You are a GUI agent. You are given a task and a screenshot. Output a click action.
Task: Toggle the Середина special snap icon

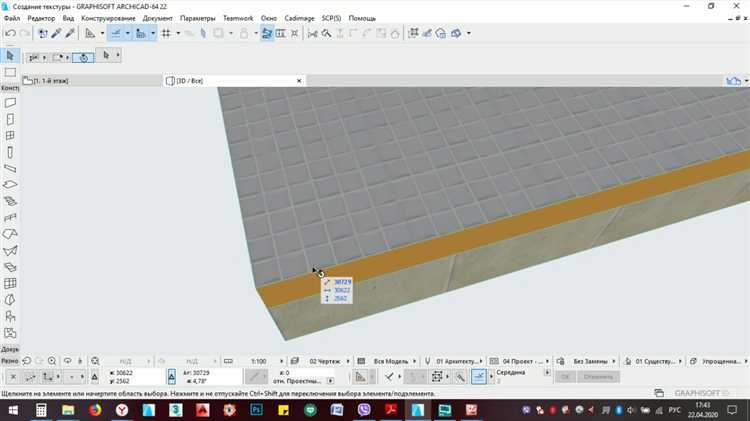[x=479, y=377]
